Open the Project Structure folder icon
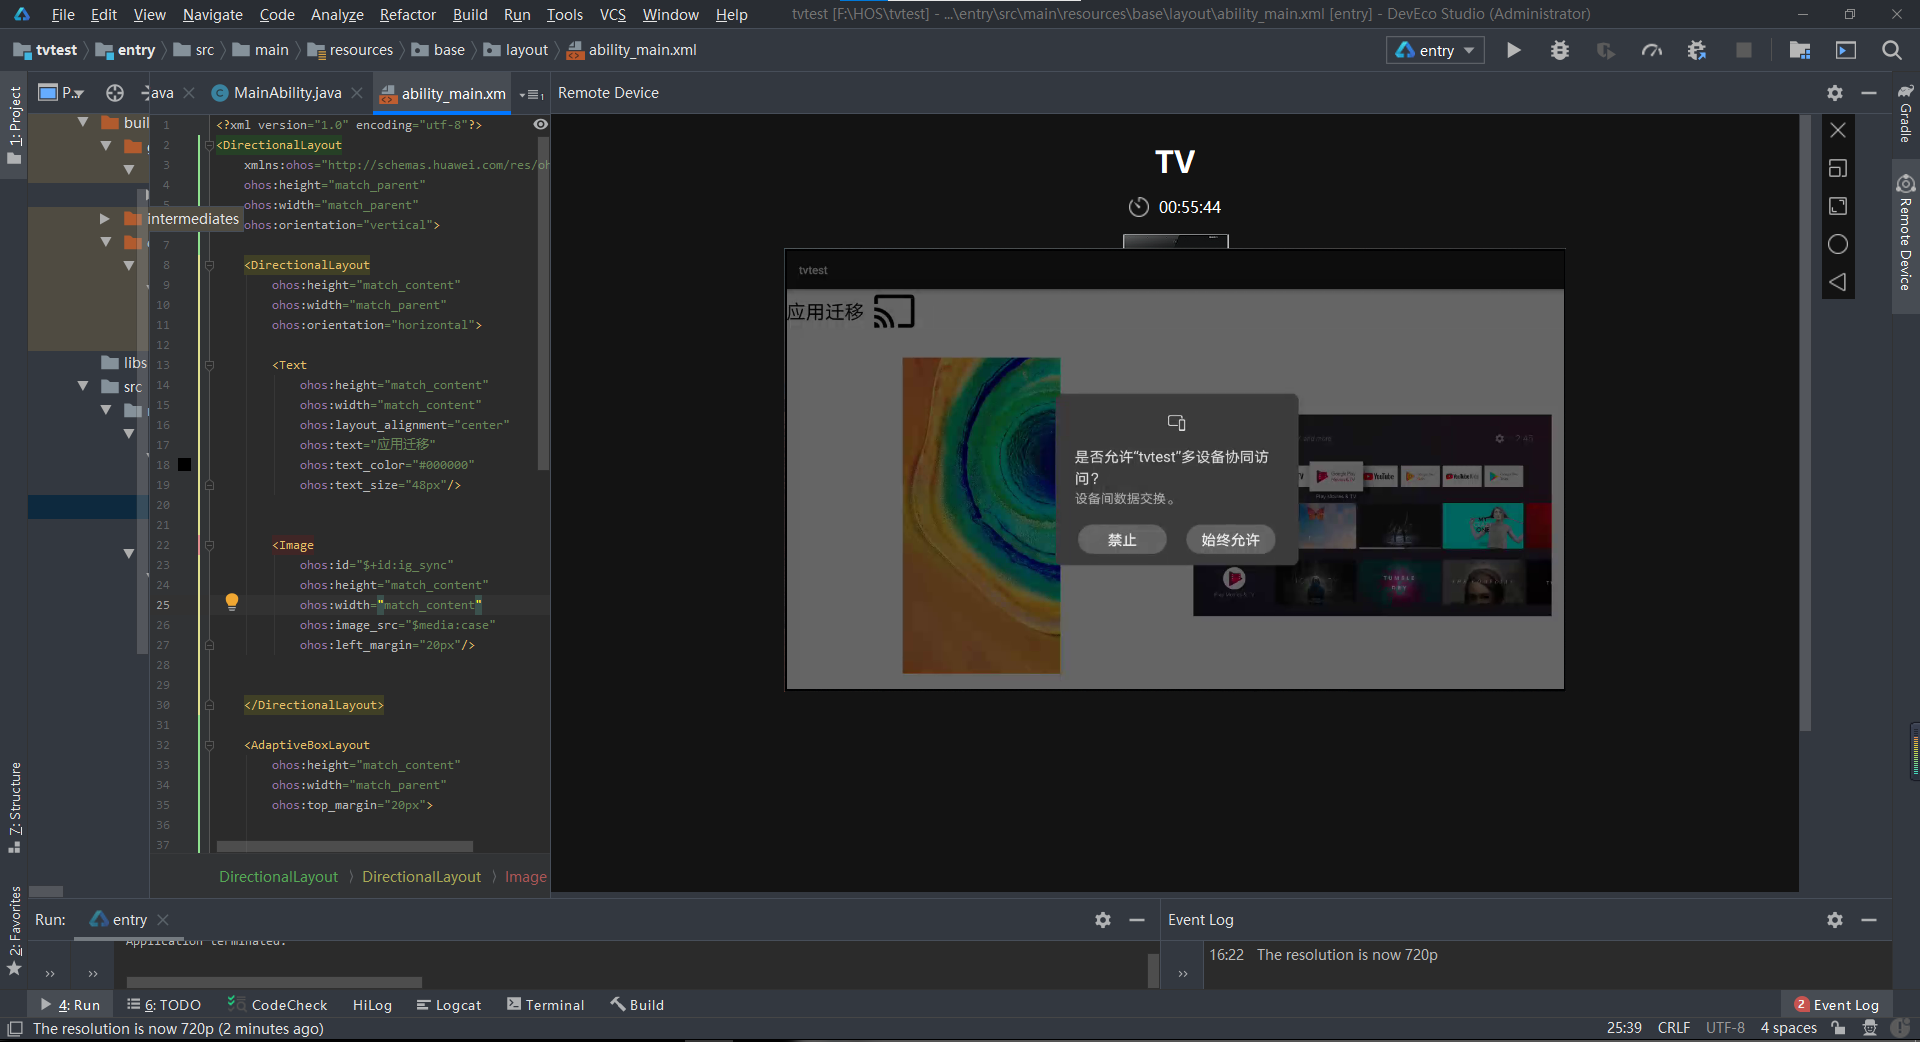 coord(1800,50)
